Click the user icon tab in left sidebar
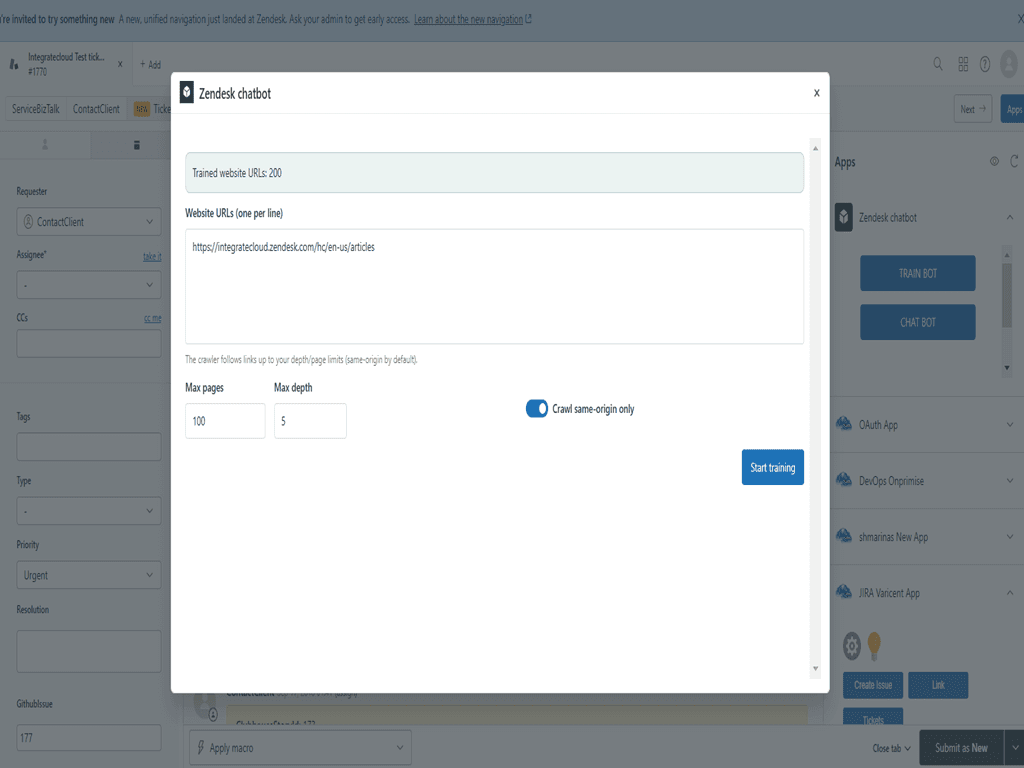The height and width of the screenshot is (768, 1024). (45, 144)
